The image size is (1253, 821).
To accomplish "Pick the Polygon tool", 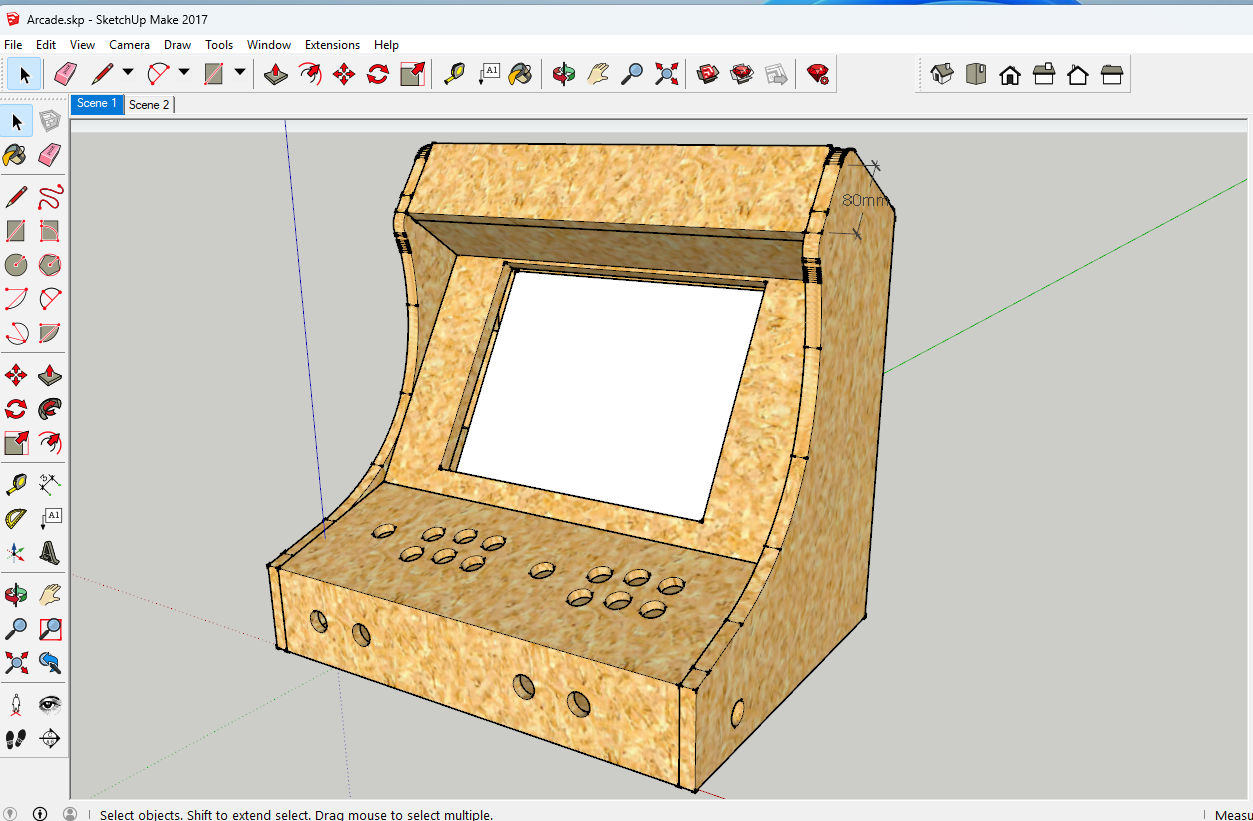I will point(50,265).
